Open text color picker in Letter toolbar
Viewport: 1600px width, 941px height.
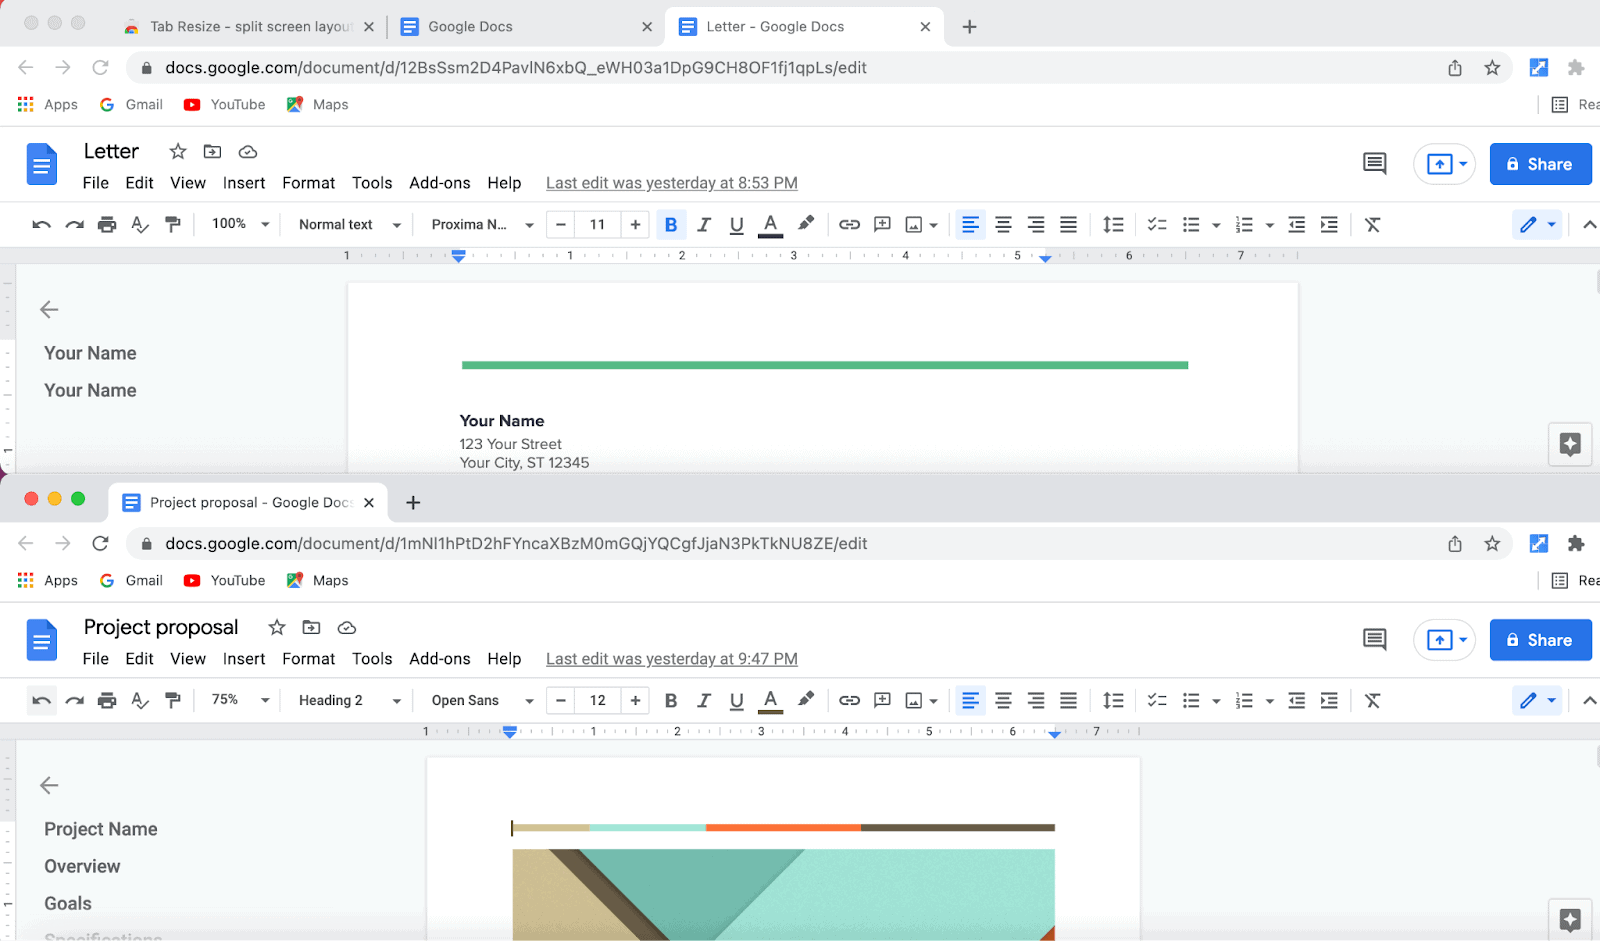(x=770, y=225)
